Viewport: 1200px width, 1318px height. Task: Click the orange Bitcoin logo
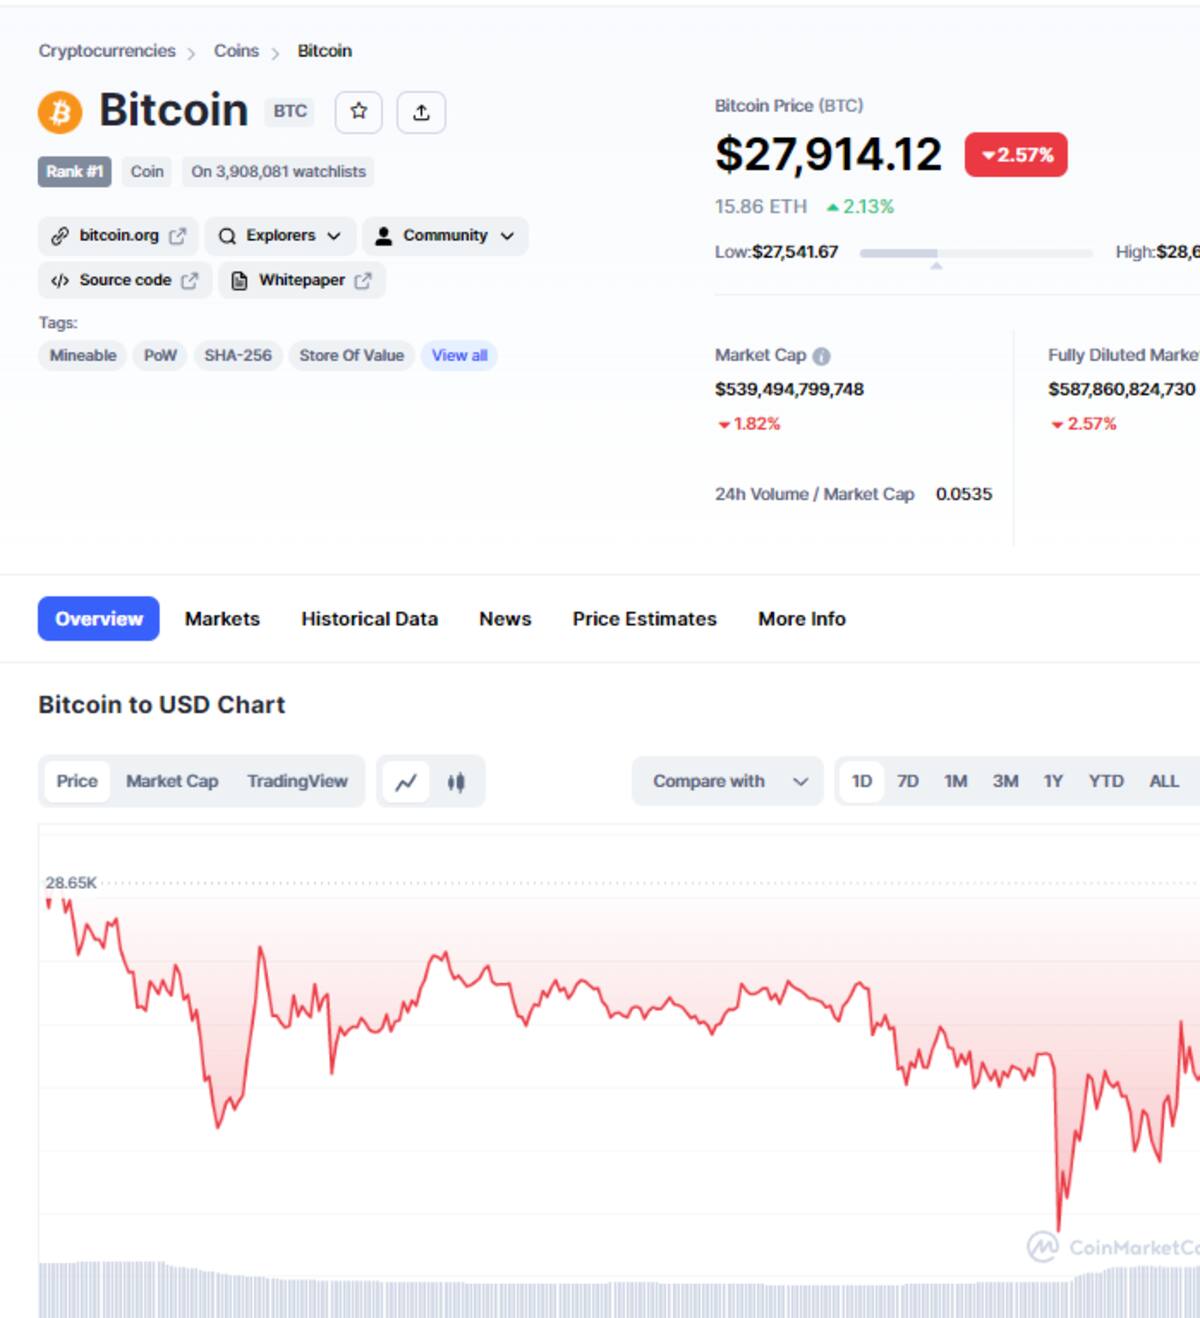tap(60, 112)
